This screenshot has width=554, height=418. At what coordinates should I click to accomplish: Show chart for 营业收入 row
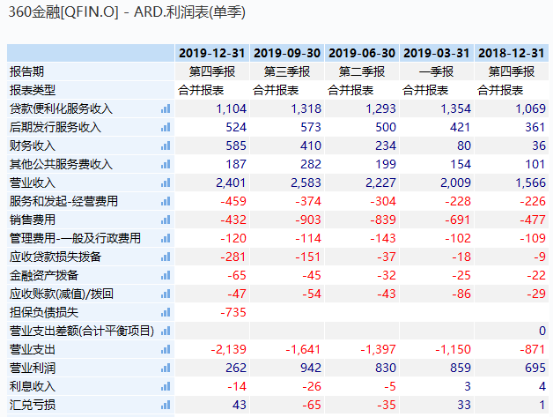click(x=165, y=183)
